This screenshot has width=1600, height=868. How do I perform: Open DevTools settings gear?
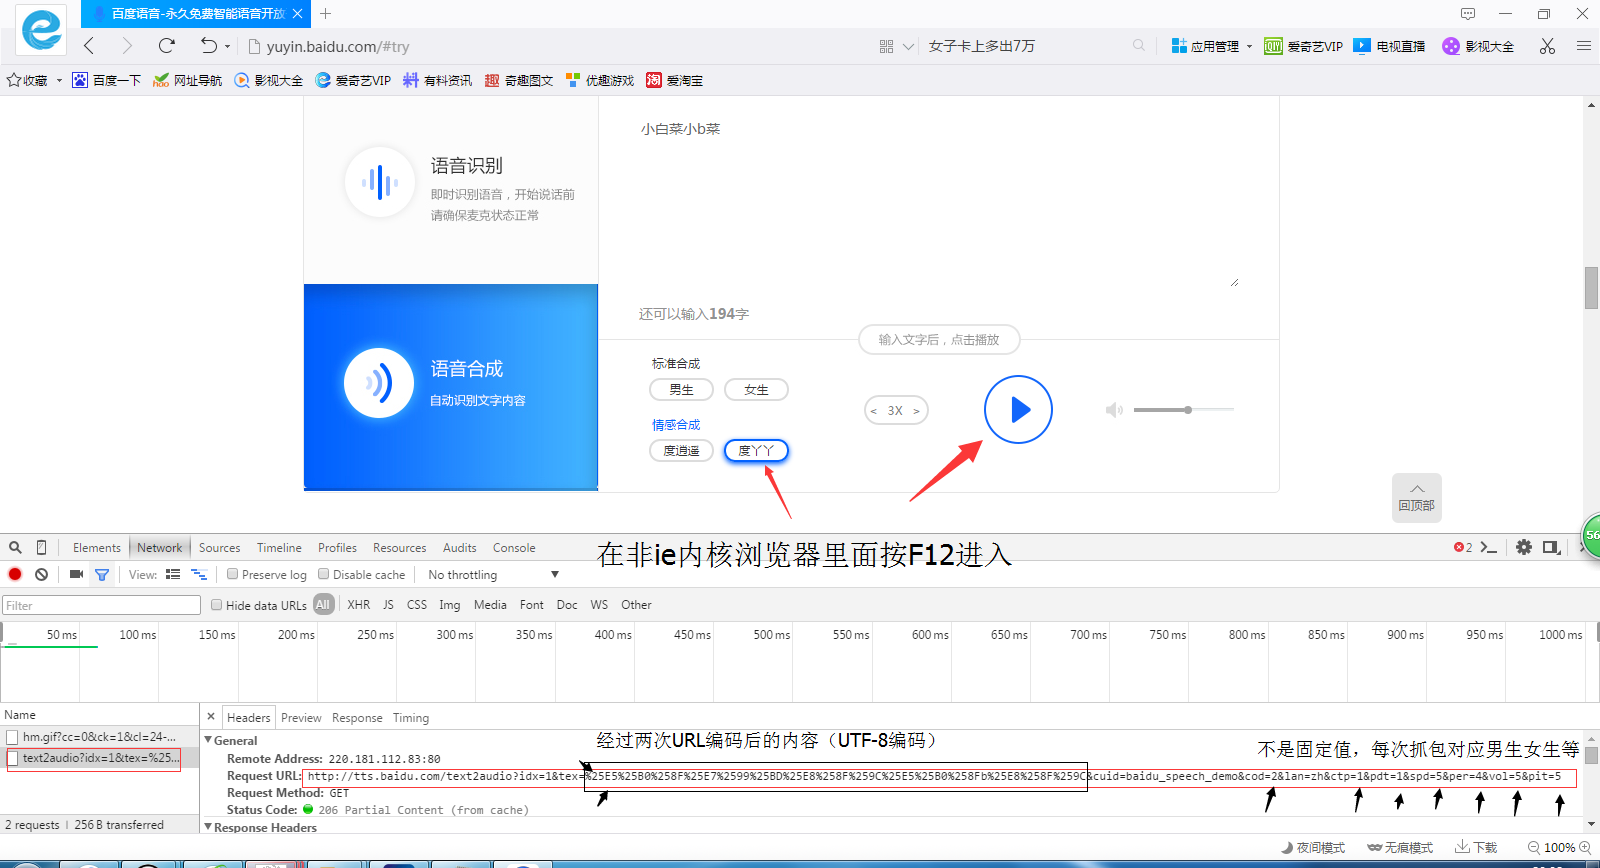click(1524, 547)
